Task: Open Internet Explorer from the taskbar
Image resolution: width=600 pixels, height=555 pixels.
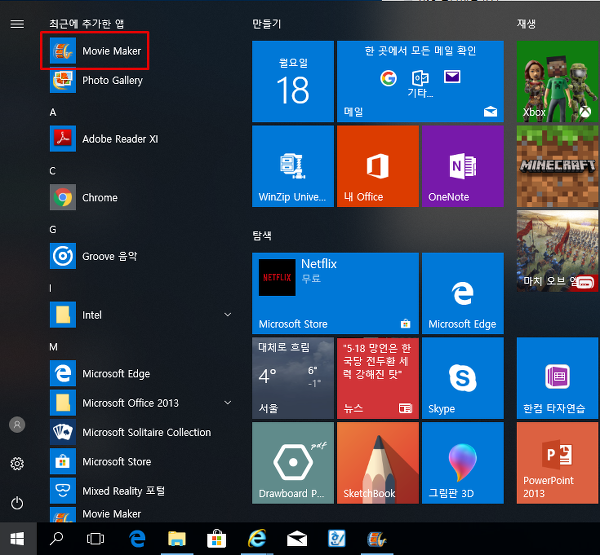Action: click(x=257, y=539)
